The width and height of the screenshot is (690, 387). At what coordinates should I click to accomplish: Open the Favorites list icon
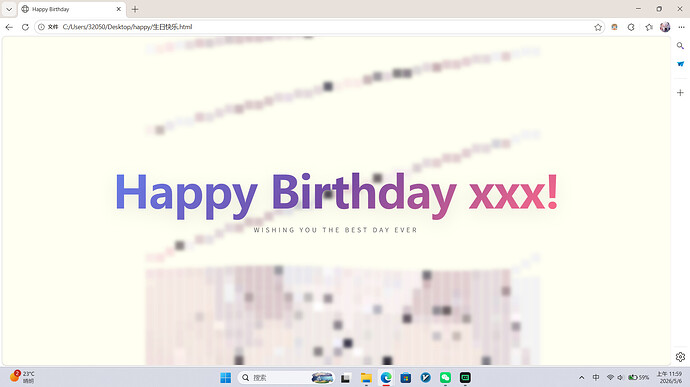649,27
